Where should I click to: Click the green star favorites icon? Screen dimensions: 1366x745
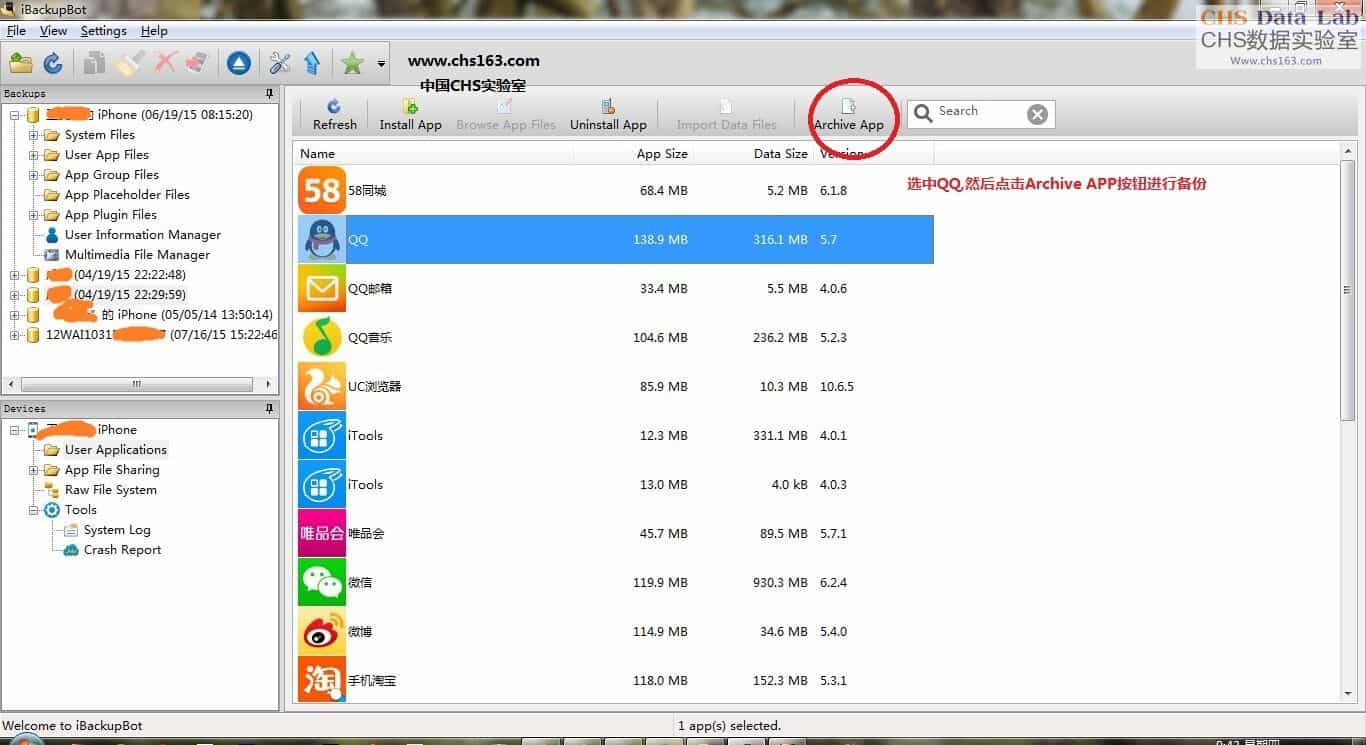tap(352, 63)
